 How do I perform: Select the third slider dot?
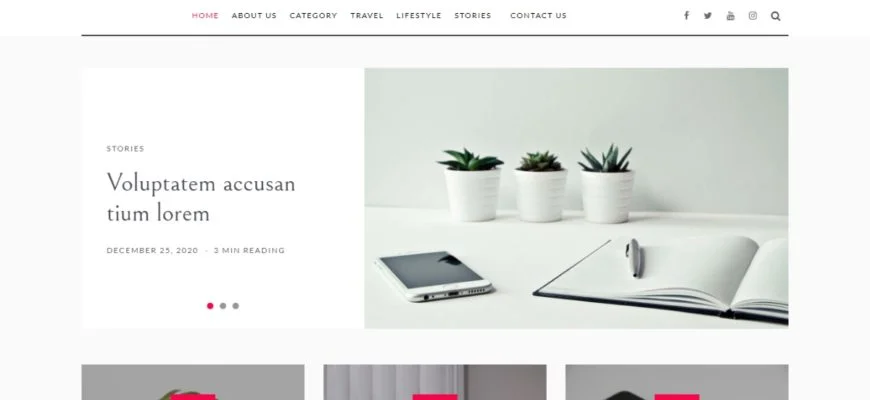tap(235, 306)
